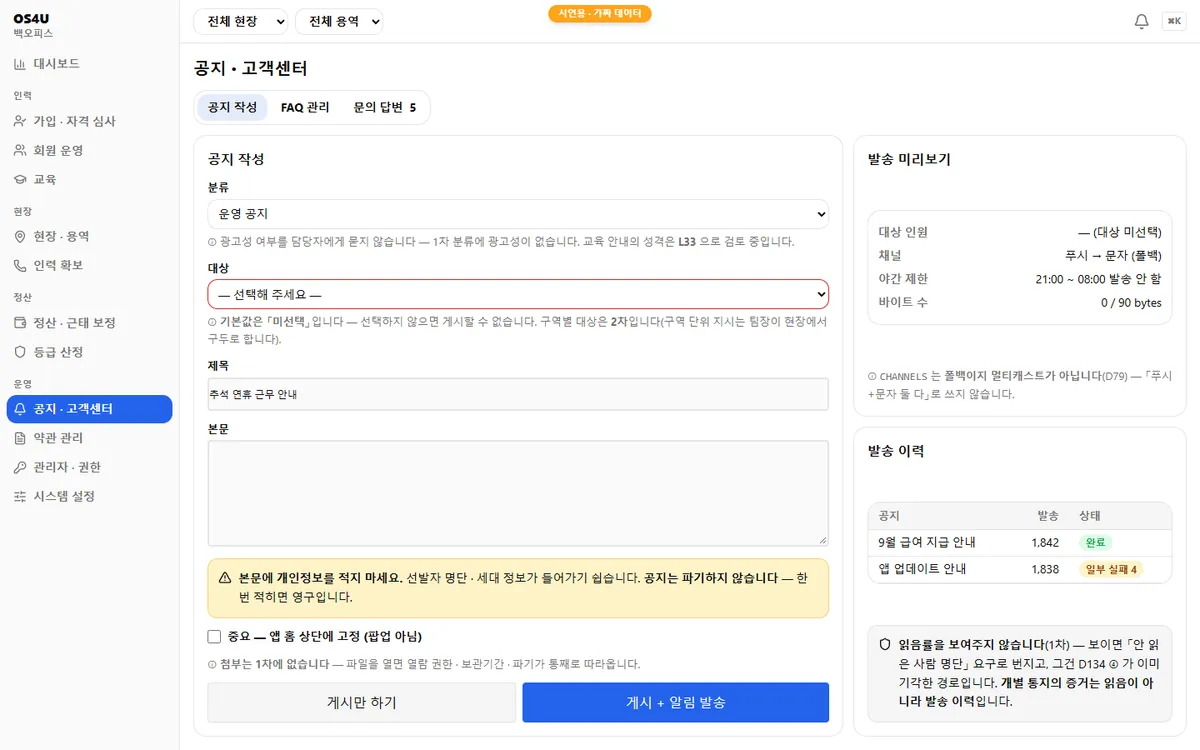
Task: Click the 일부 실패 4 status badge
Action: click(x=1112, y=569)
